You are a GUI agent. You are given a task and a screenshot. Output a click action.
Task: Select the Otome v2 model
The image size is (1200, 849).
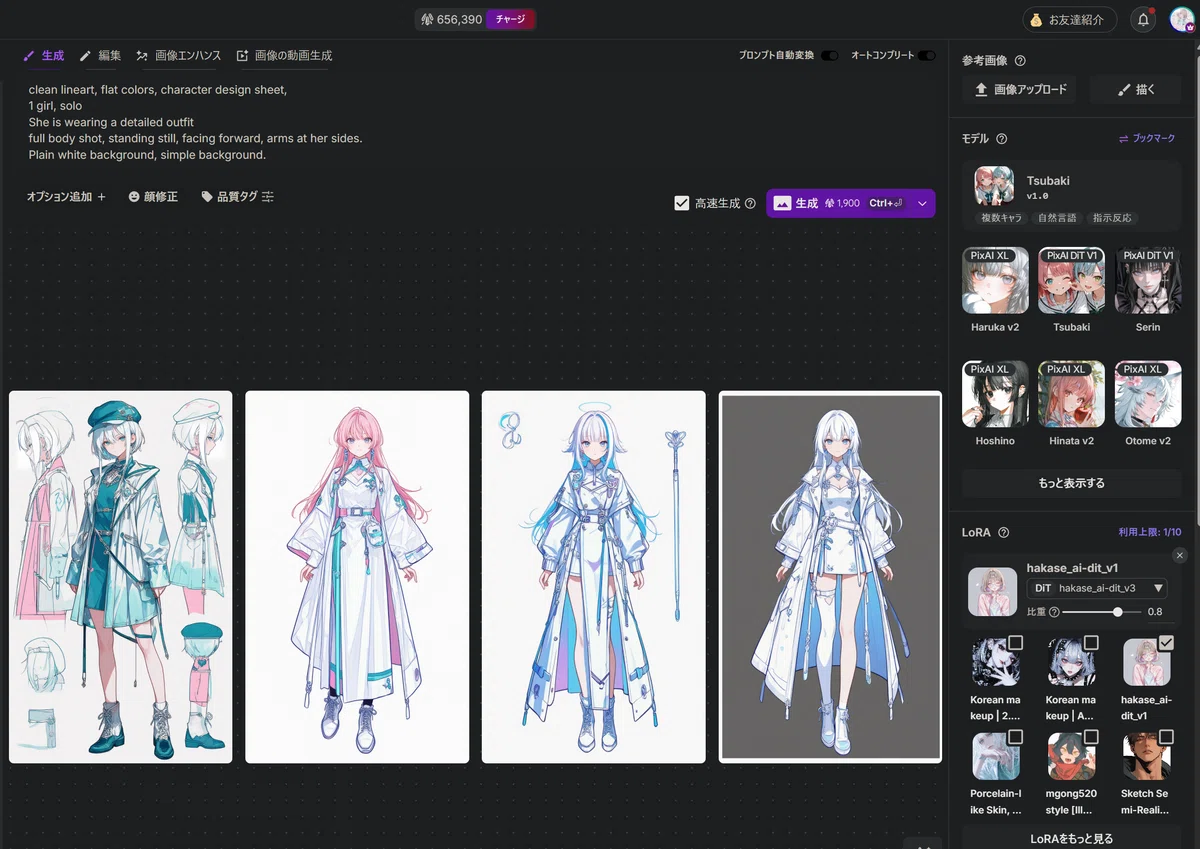[1148, 394]
